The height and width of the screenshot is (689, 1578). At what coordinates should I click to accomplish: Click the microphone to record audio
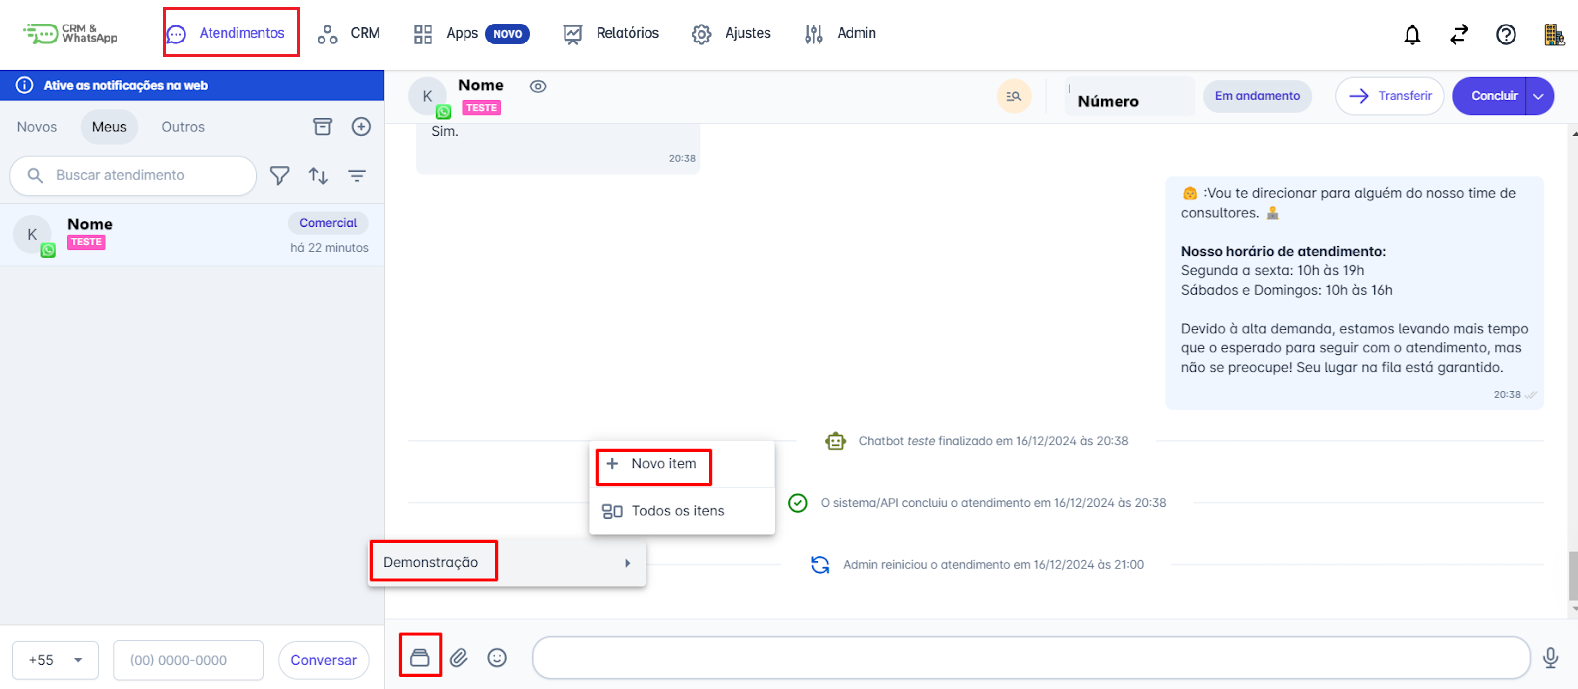(x=1550, y=657)
